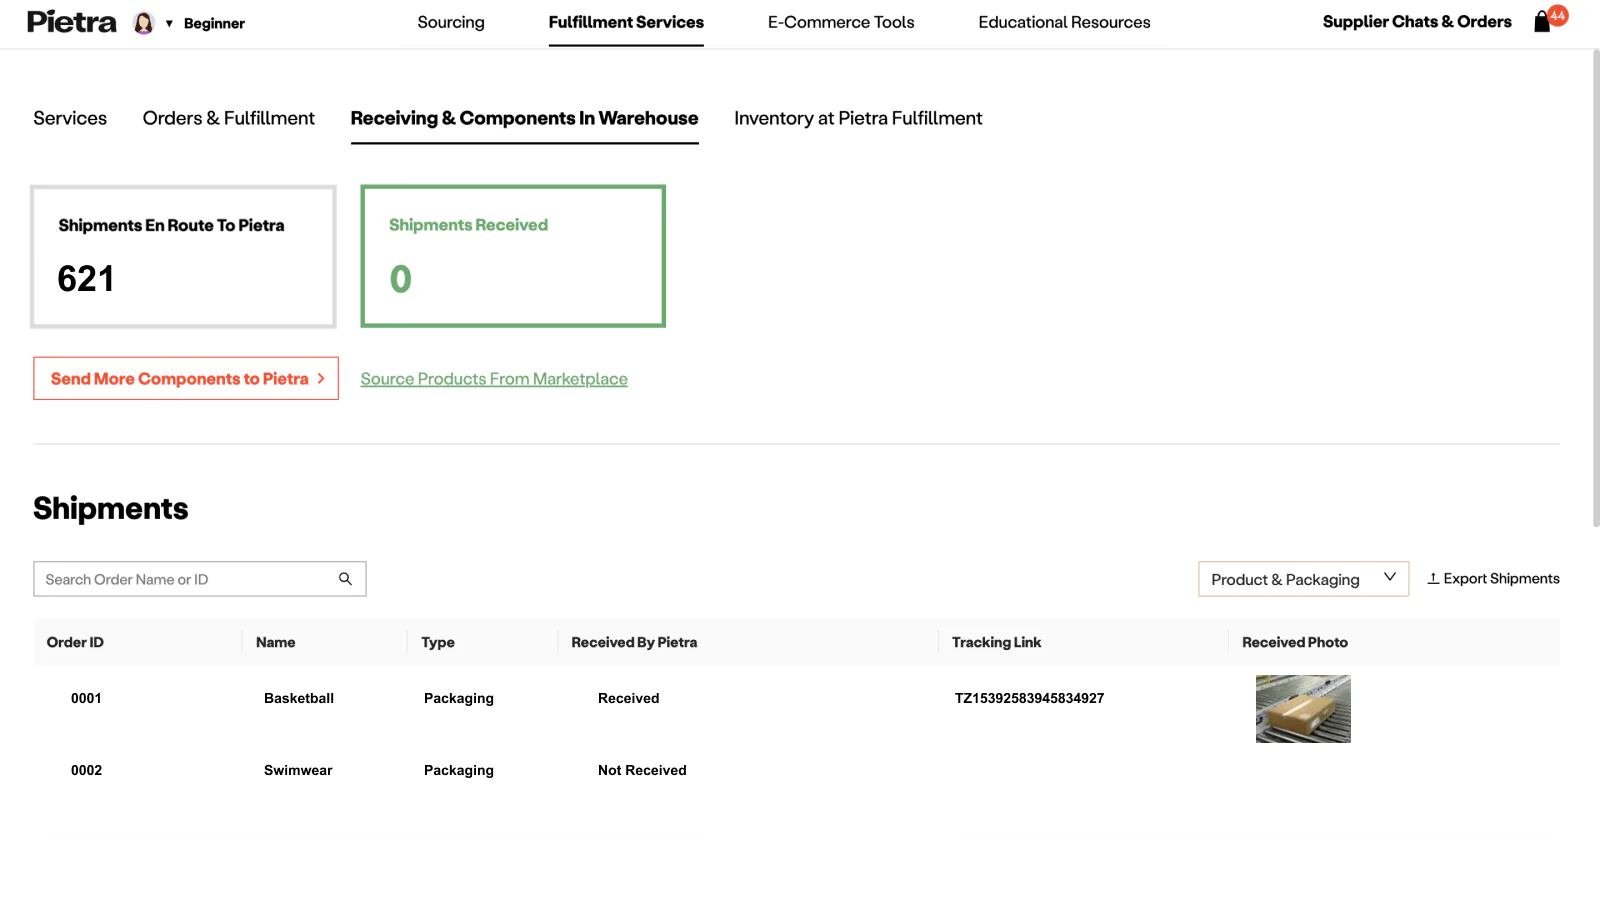Switch to the Services tab
Viewport: 1600px width, 900px height.
[70, 118]
